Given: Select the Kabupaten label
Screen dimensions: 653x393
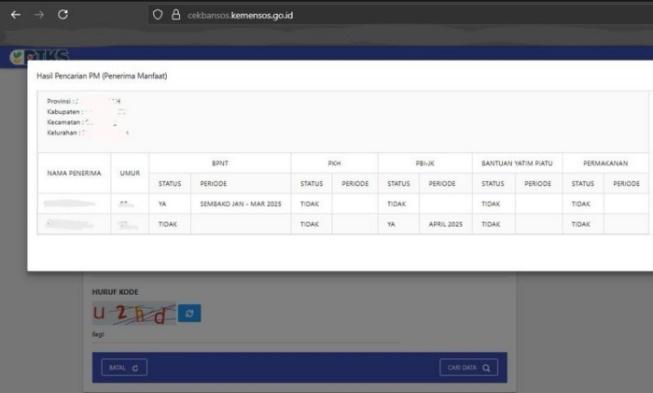Looking at the screenshot, I should (63, 112).
